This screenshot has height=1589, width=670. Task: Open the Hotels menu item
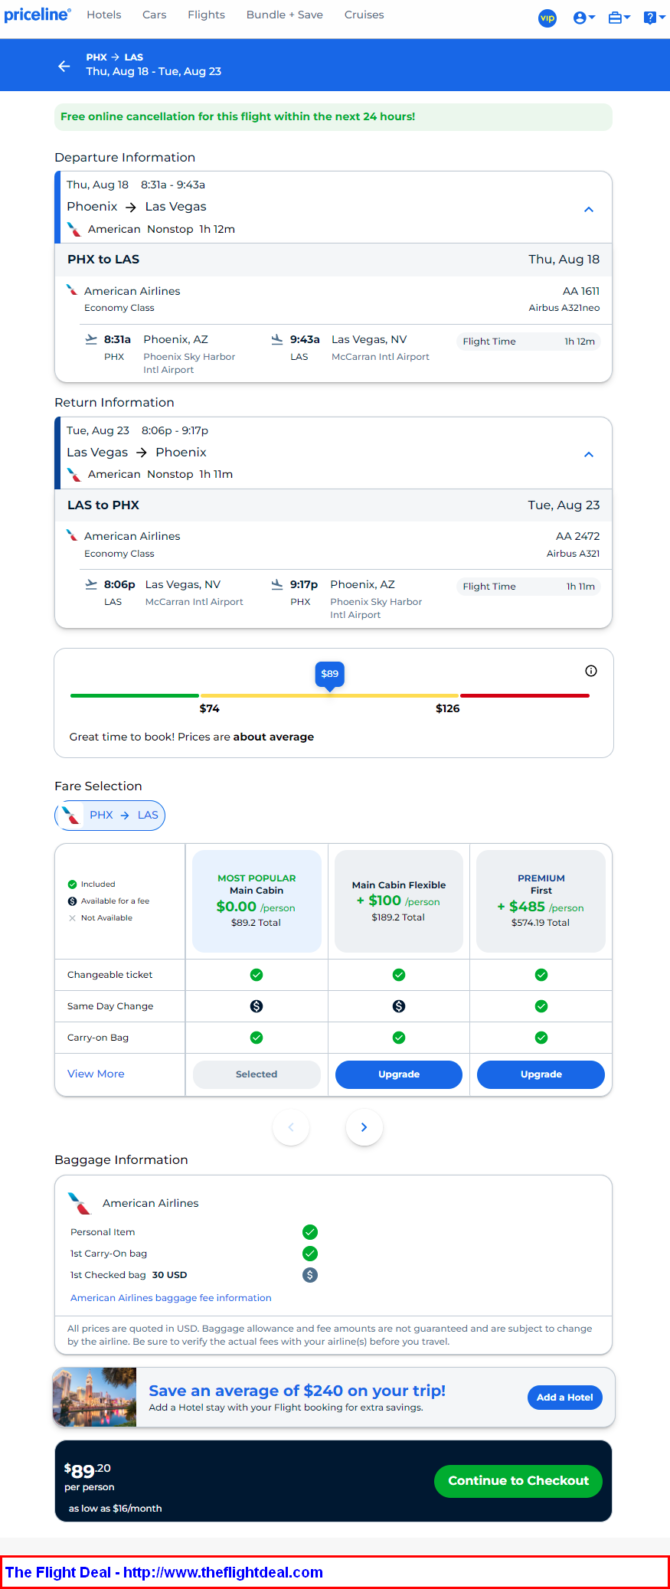click(104, 15)
